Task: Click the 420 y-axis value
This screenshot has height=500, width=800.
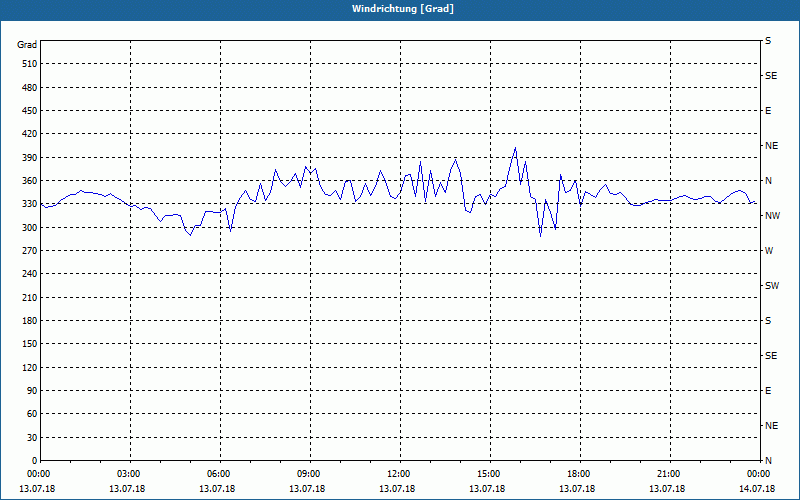Action: click(x=30, y=134)
